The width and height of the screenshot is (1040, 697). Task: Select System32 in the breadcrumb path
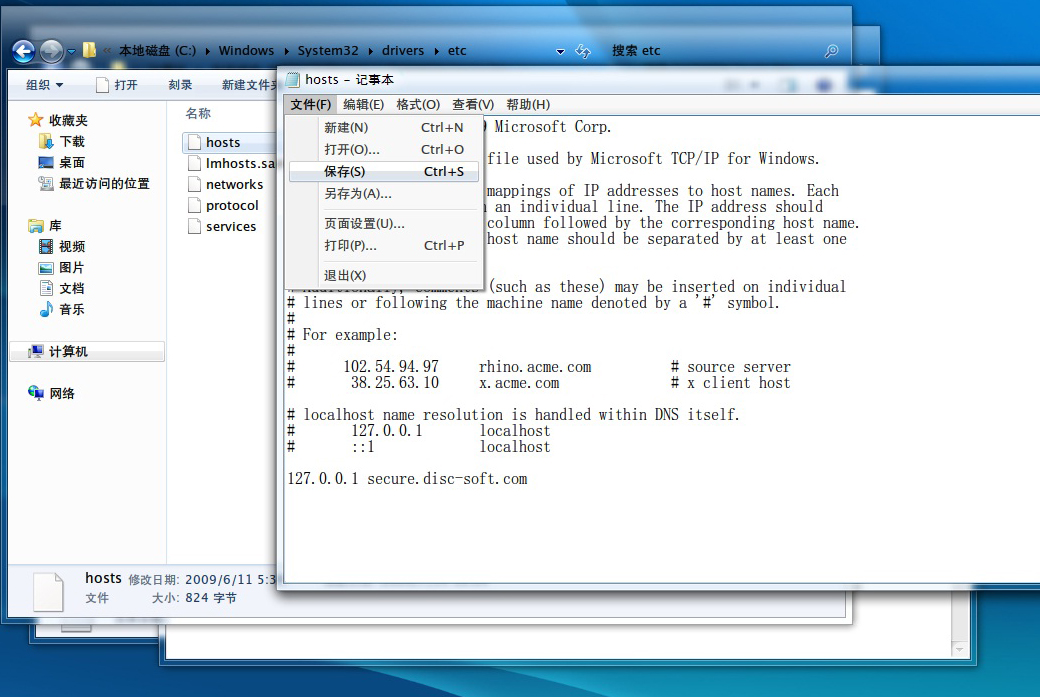[328, 50]
